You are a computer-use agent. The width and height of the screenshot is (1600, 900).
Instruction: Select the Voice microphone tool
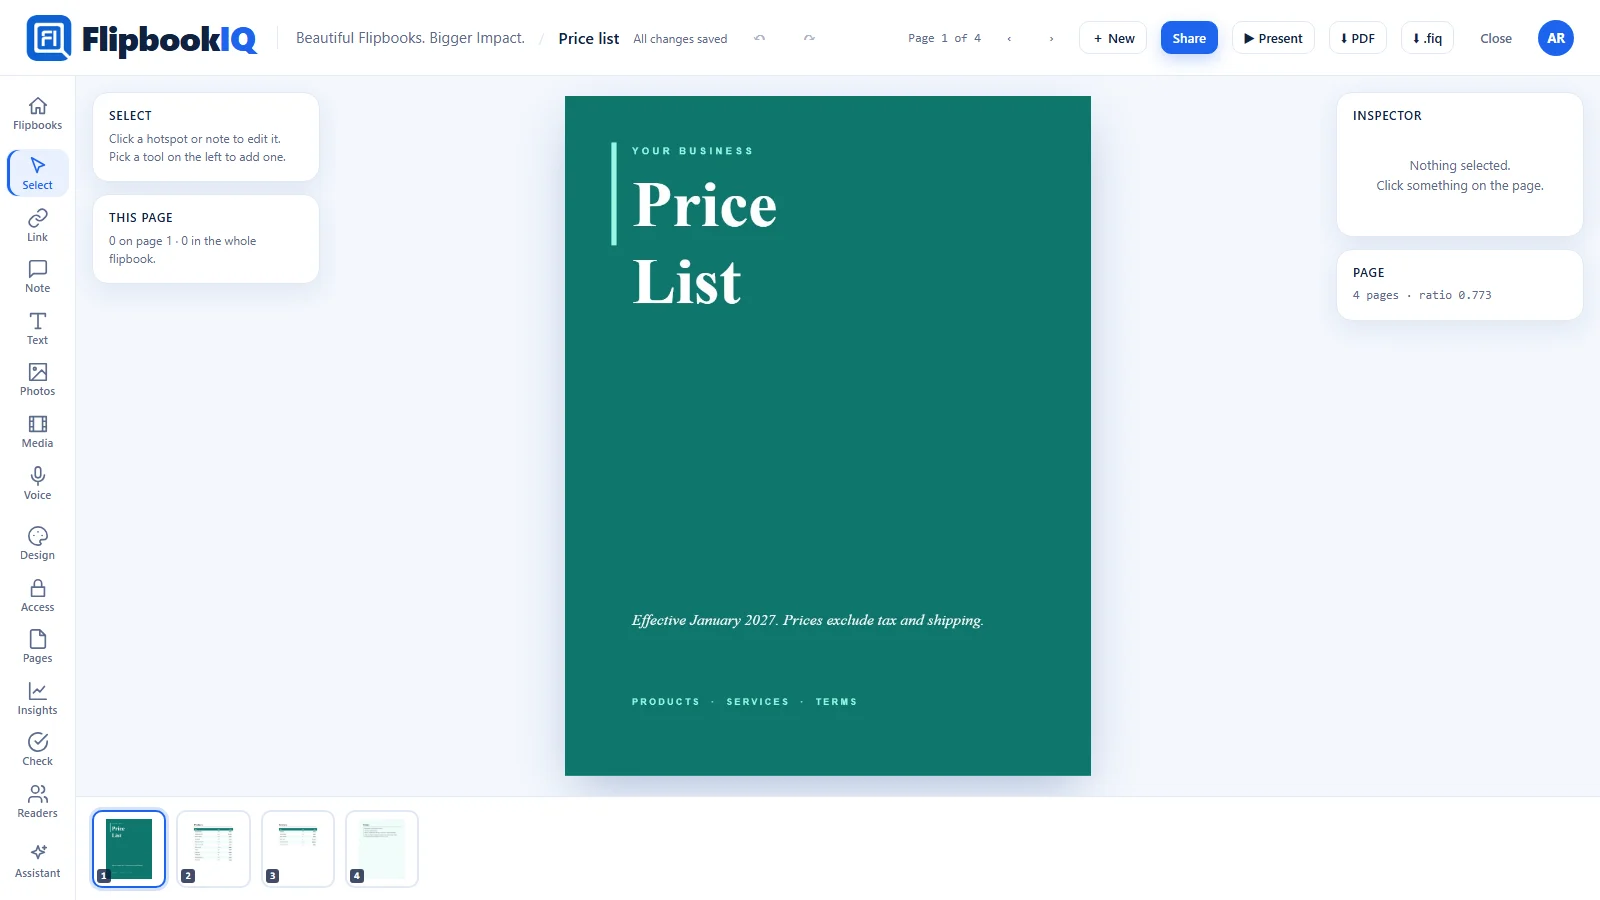click(x=37, y=483)
